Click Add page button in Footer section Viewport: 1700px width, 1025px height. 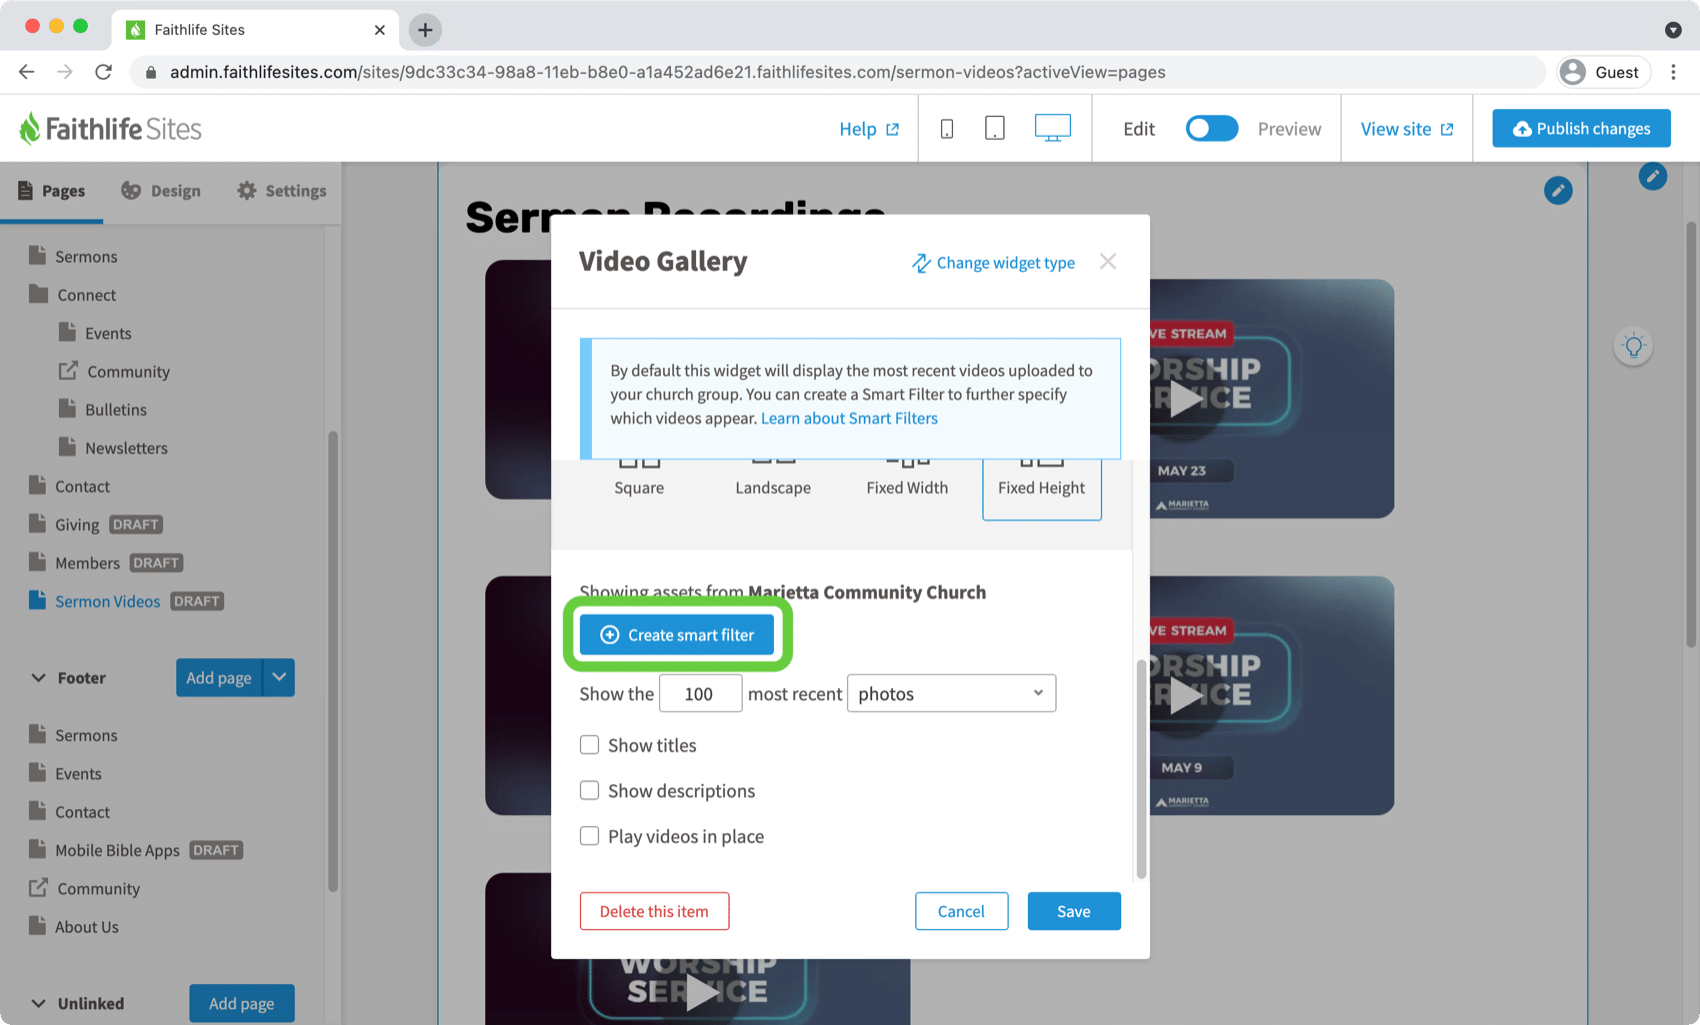point(218,678)
